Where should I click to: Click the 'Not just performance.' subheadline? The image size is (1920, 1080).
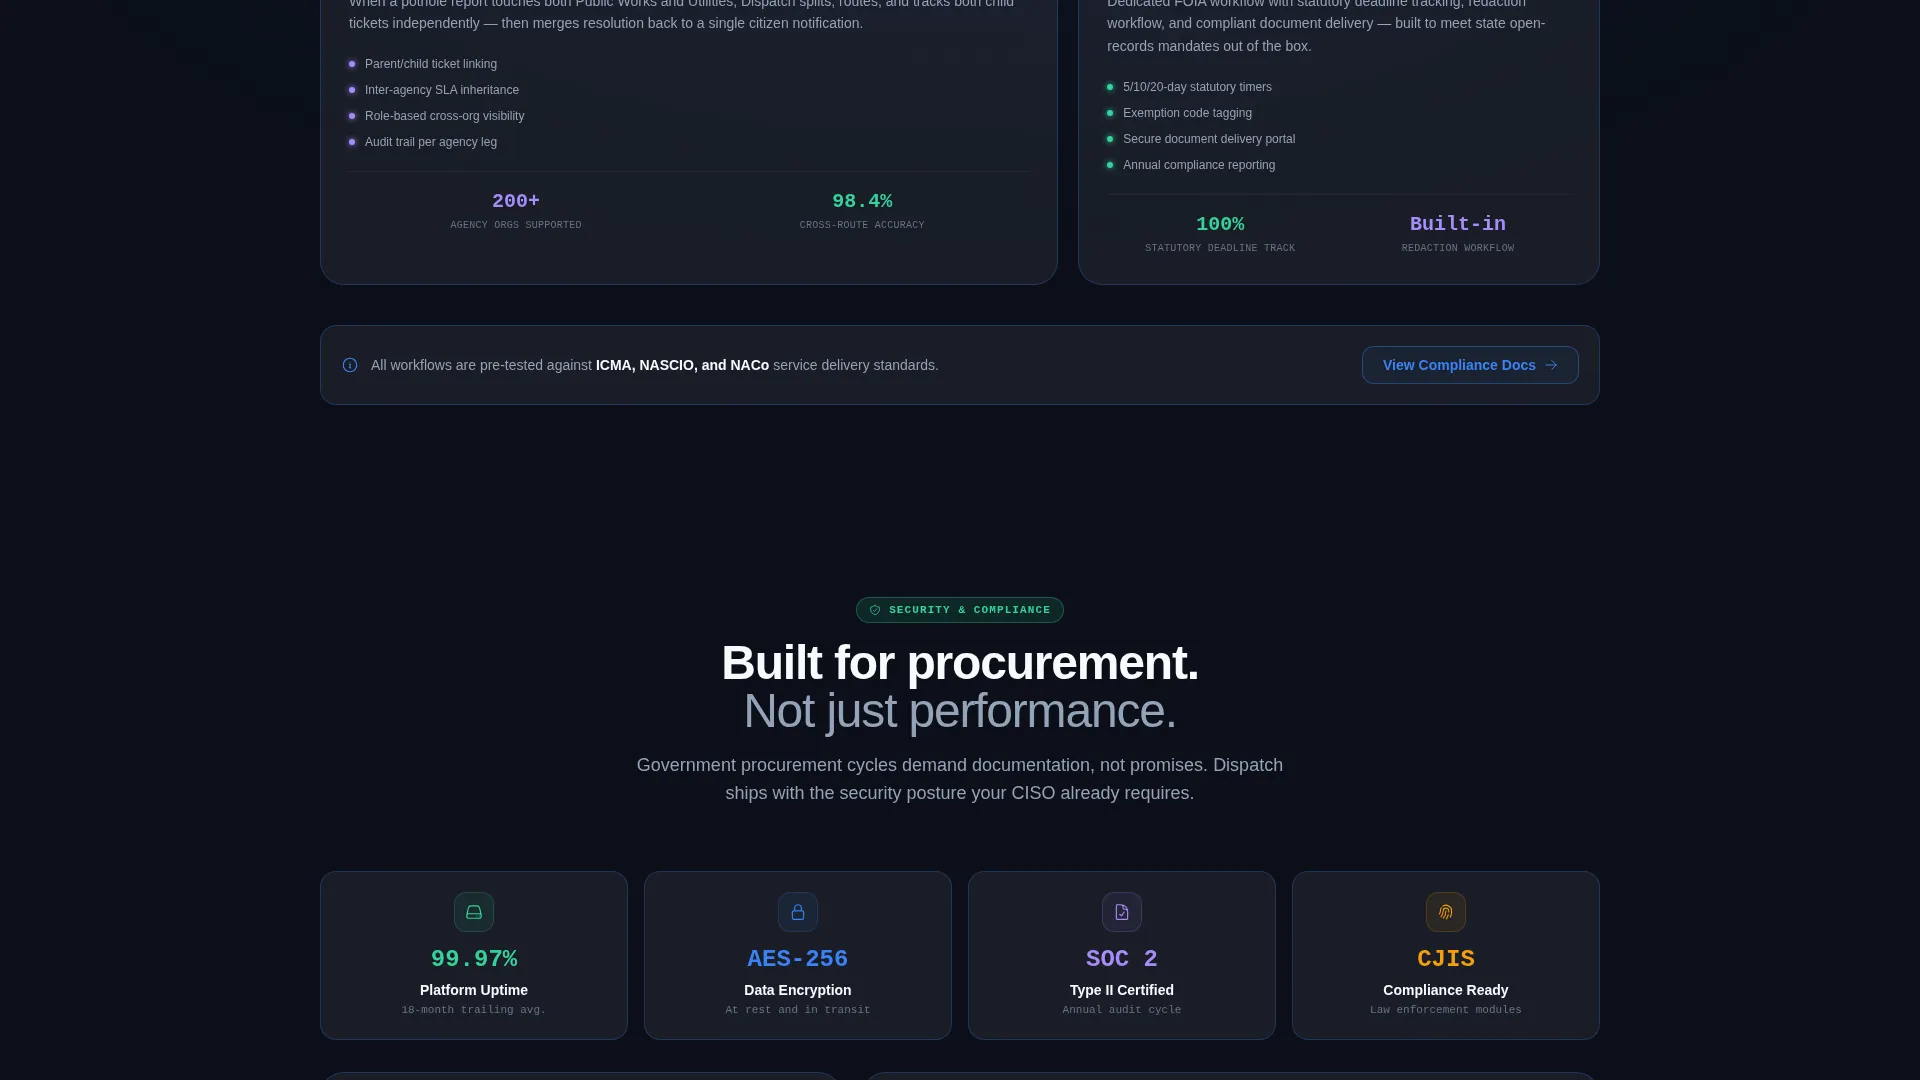point(960,711)
